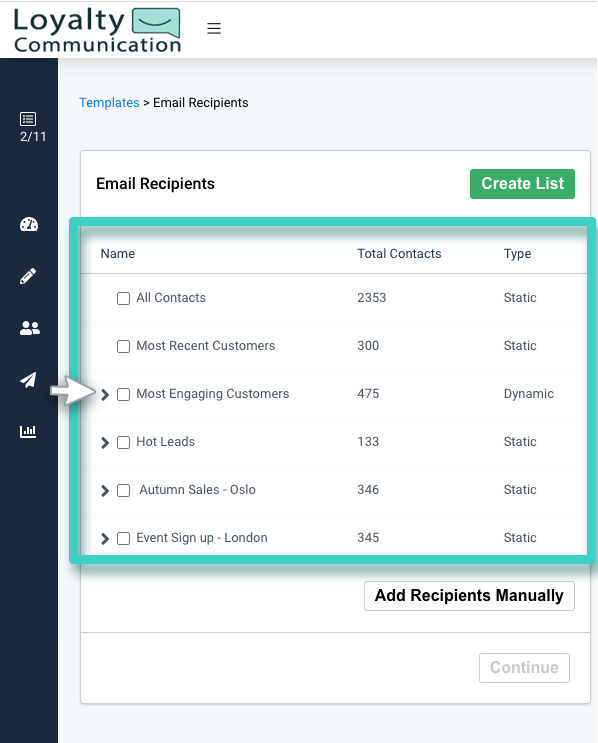Viewport: 598px width, 743px height.
Task: Tick the Most Engaging Customers checkbox
Action: pos(123,394)
